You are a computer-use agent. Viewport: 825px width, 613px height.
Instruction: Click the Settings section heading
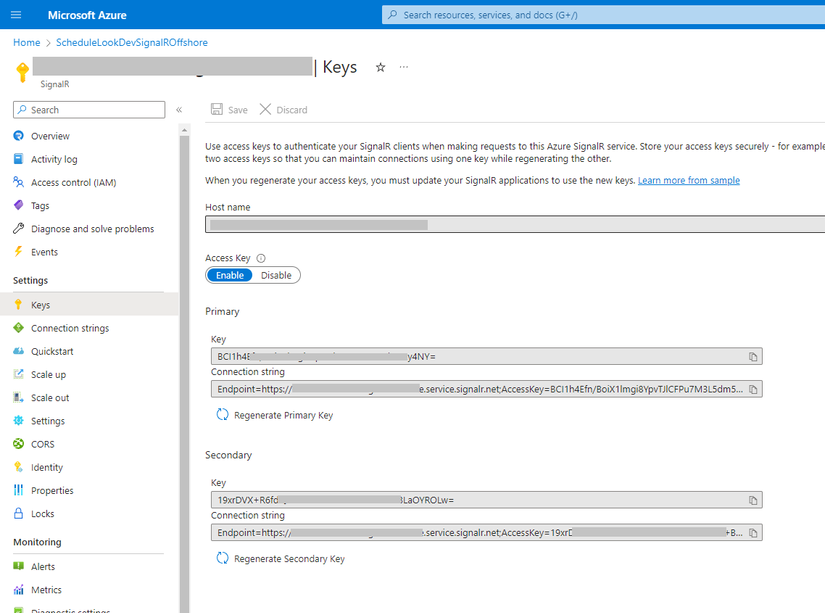[31, 280]
